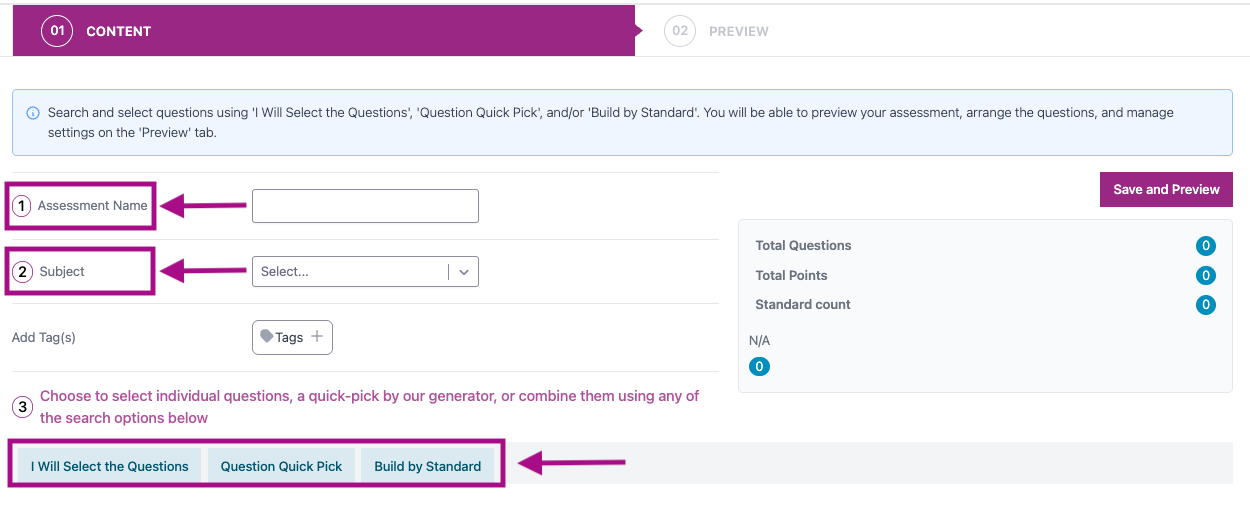Viewport: 1250px width, 518px height.
Task: Open the Content step tab
Action: (x=118, y=31)
